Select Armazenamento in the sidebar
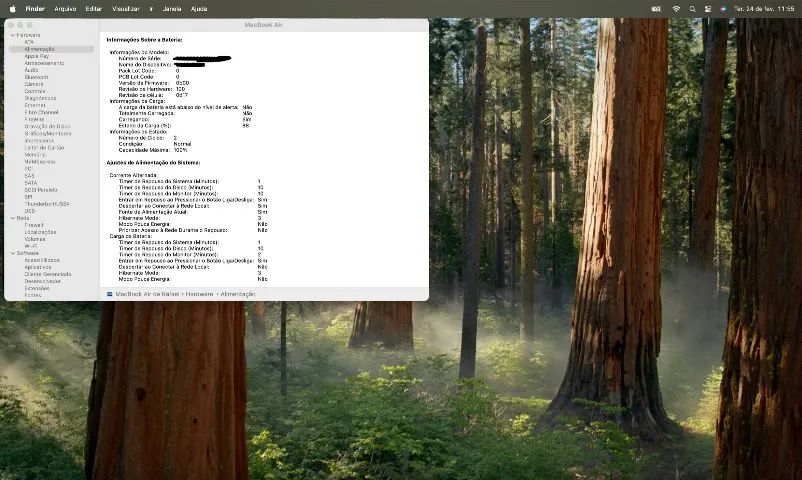Viewport: 802px width, 480px height. point(44,63)
